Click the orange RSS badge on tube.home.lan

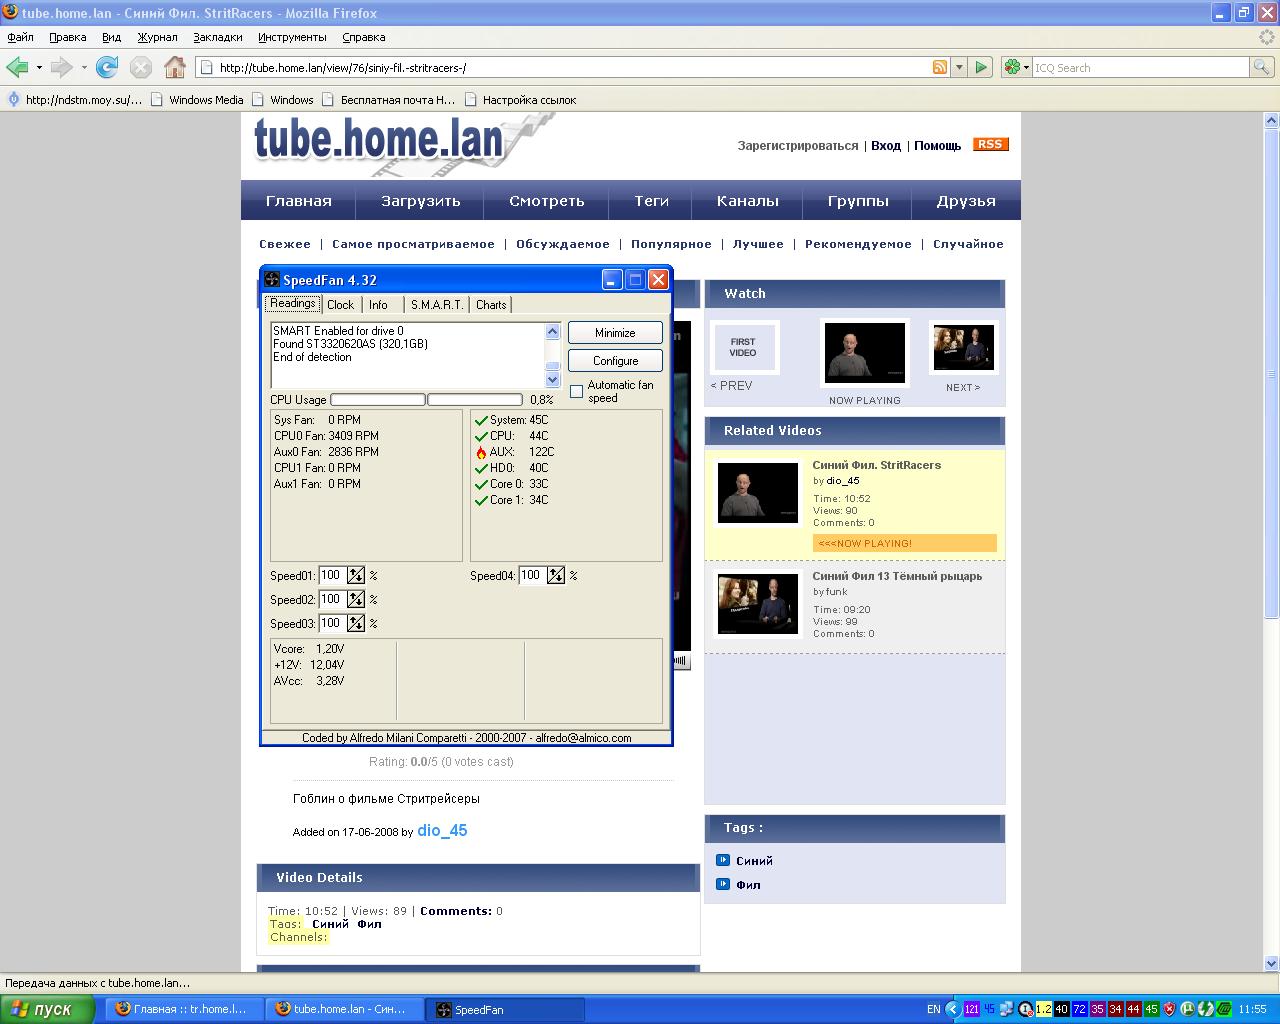pos(990,144)
